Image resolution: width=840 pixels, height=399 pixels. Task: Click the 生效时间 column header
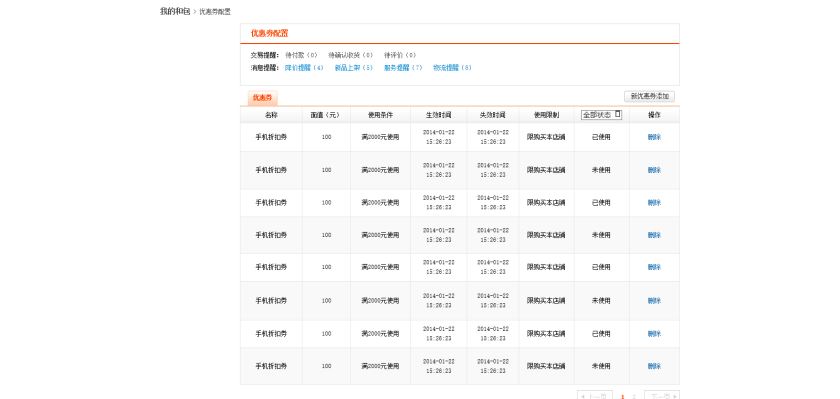coord(438,115)
